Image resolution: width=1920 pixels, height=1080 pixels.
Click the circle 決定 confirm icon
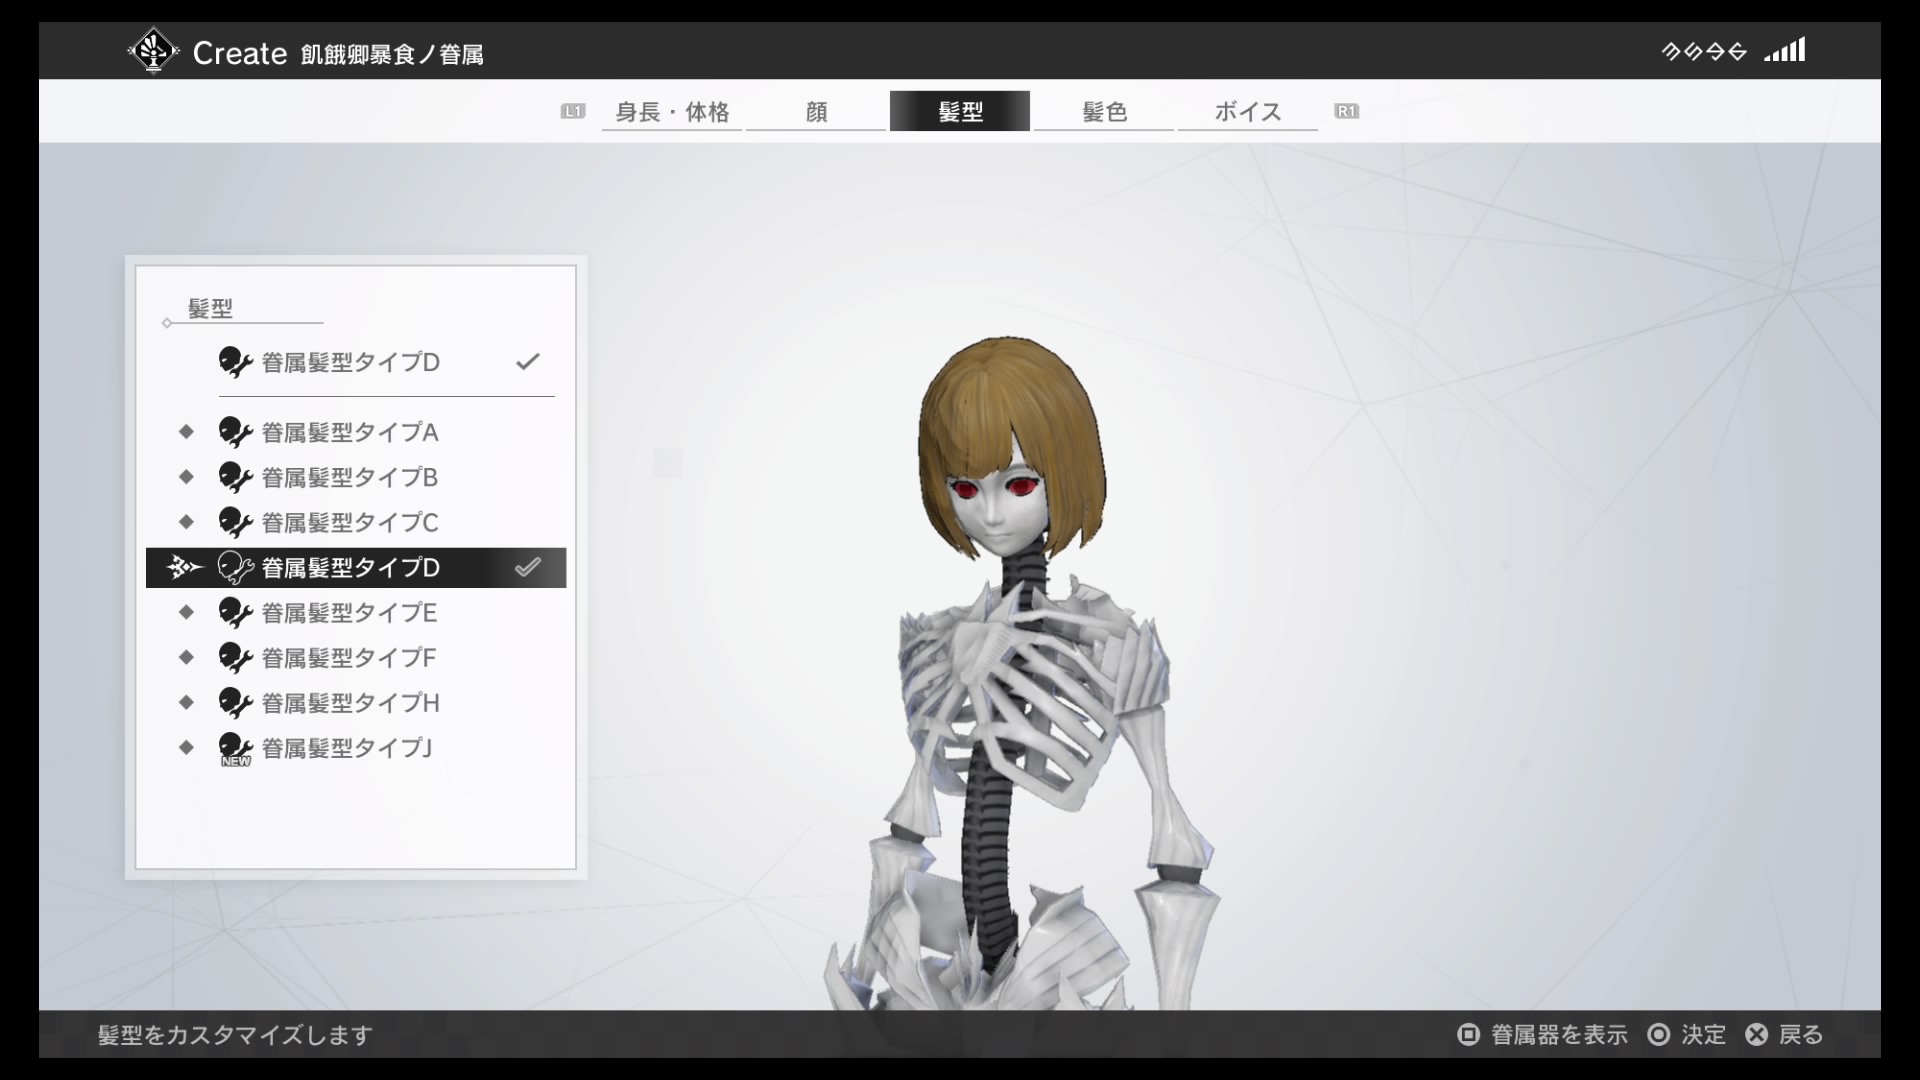click(x=1658, y=1034)
